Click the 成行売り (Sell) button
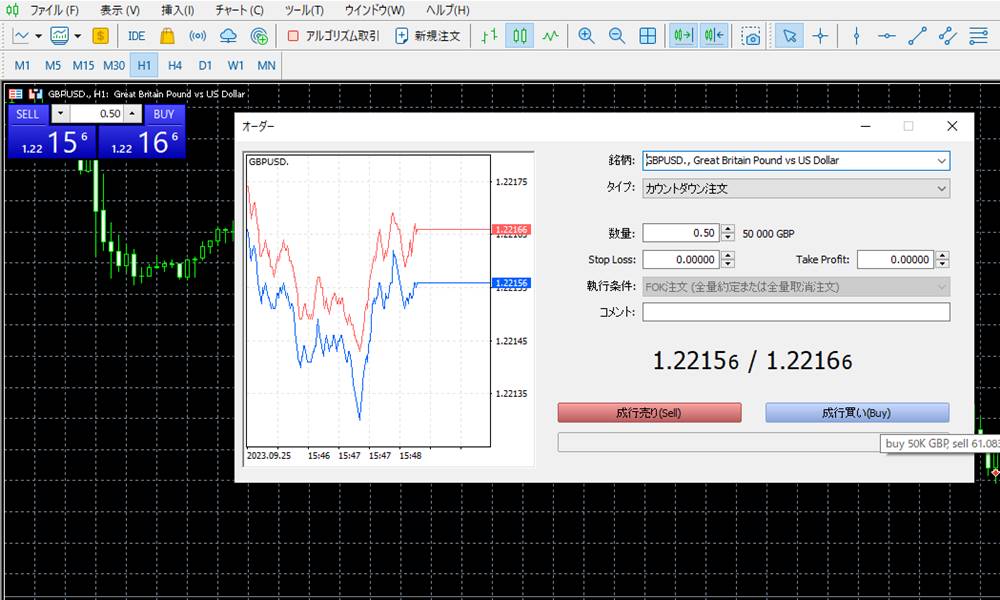This screenshot has height=600, width=1000. coord(649,413)
